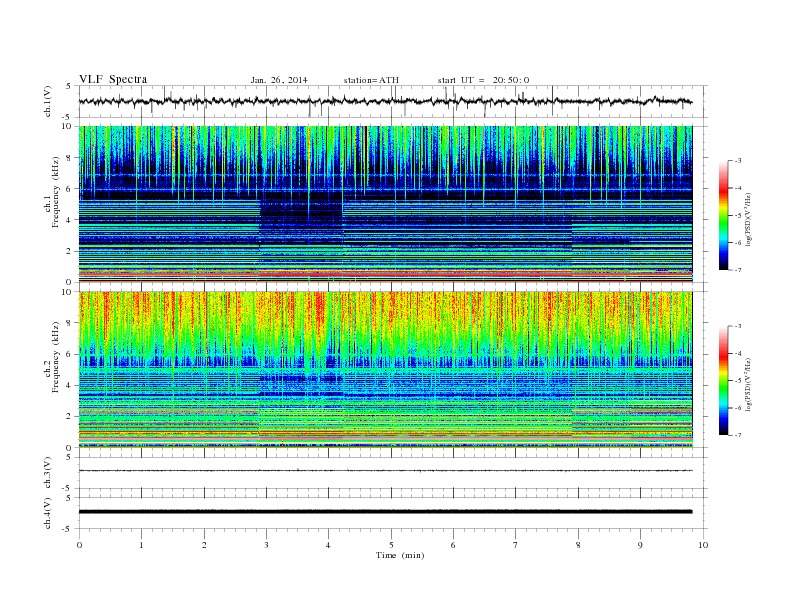Click the time axis tick label "8"
The height and width of the screenshot is (612, 792).
578,545
